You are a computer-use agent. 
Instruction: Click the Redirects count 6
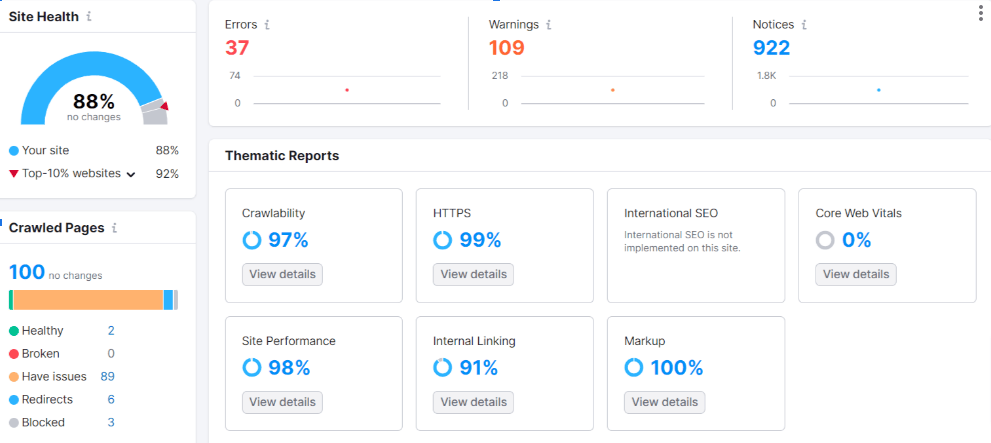click(111, 399)
